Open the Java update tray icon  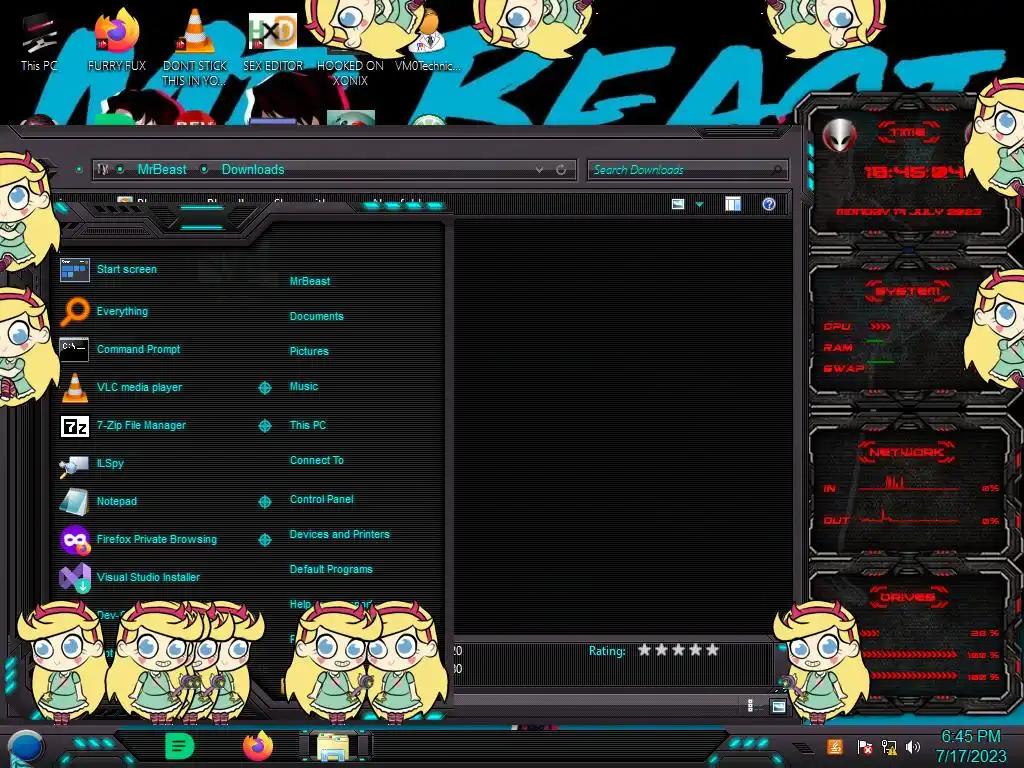[835, 746]
